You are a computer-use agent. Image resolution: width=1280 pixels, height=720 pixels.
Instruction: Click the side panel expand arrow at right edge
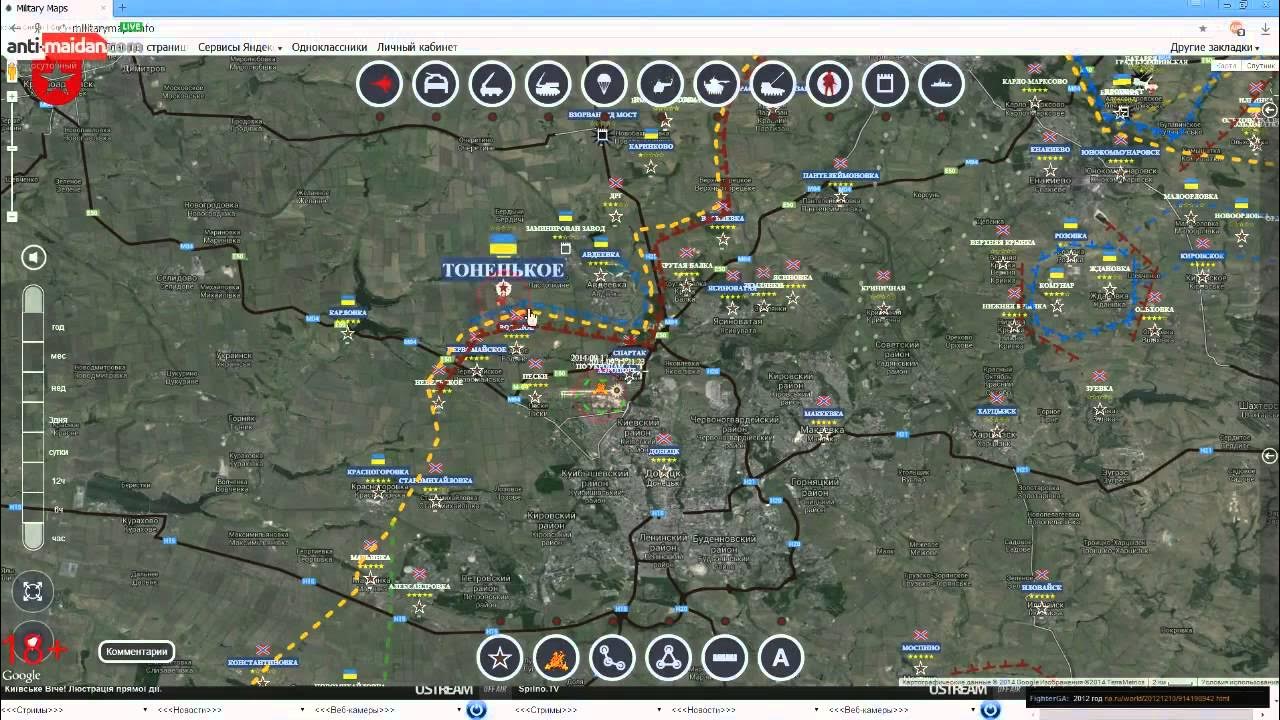point(1270,456)
